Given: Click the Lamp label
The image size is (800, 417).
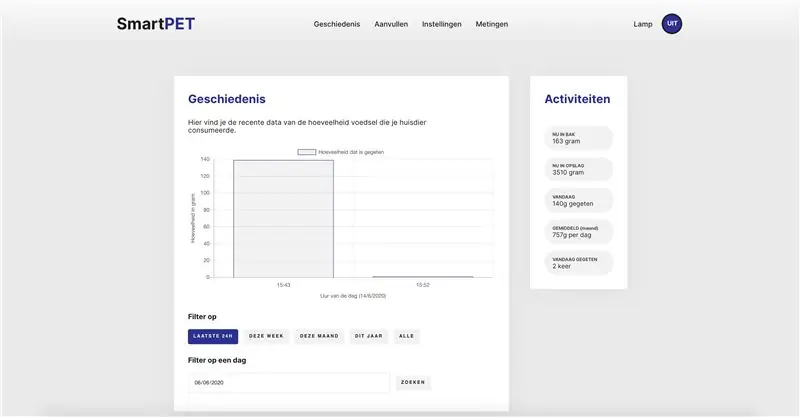Looking at the screenshot, I should [642, 24].
